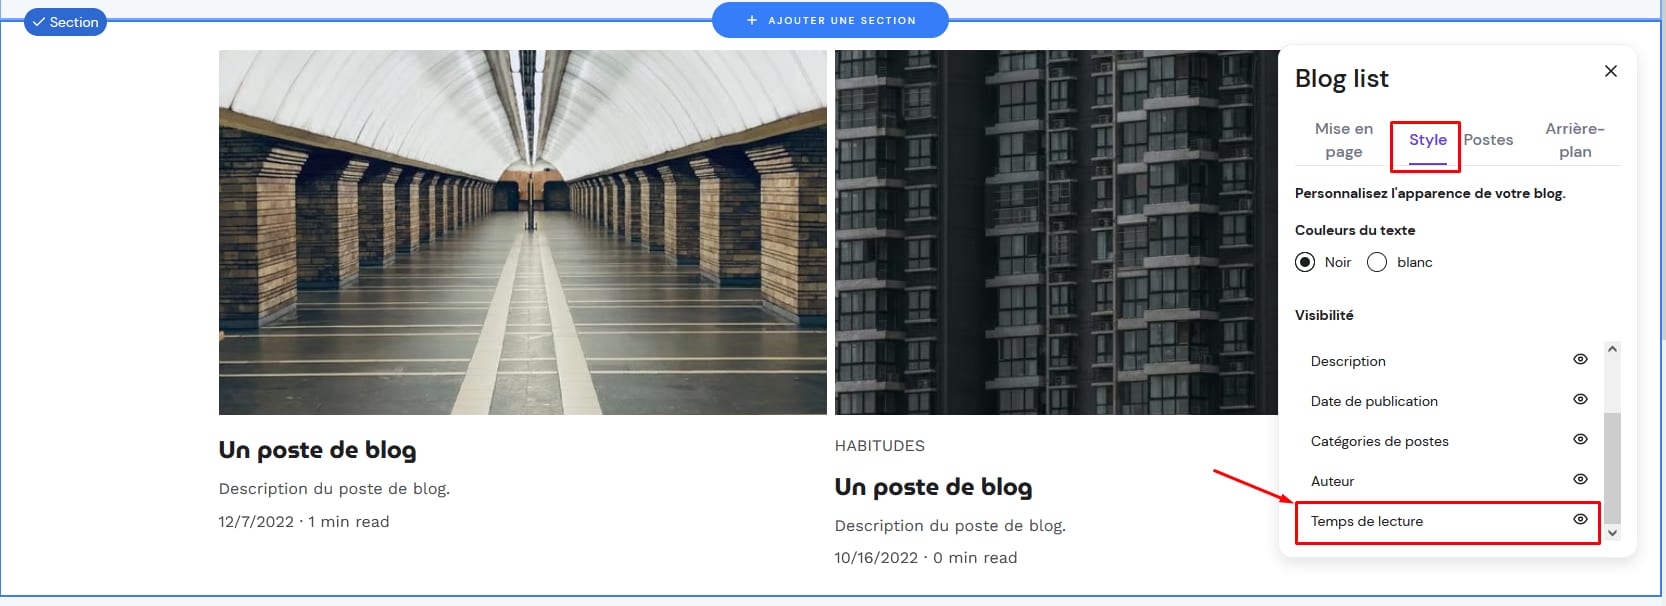The height and width of the screenshot is (606, 1666).
Task: Toggle Catégories de postes eye icon
Action: (x=1580, y=439)
